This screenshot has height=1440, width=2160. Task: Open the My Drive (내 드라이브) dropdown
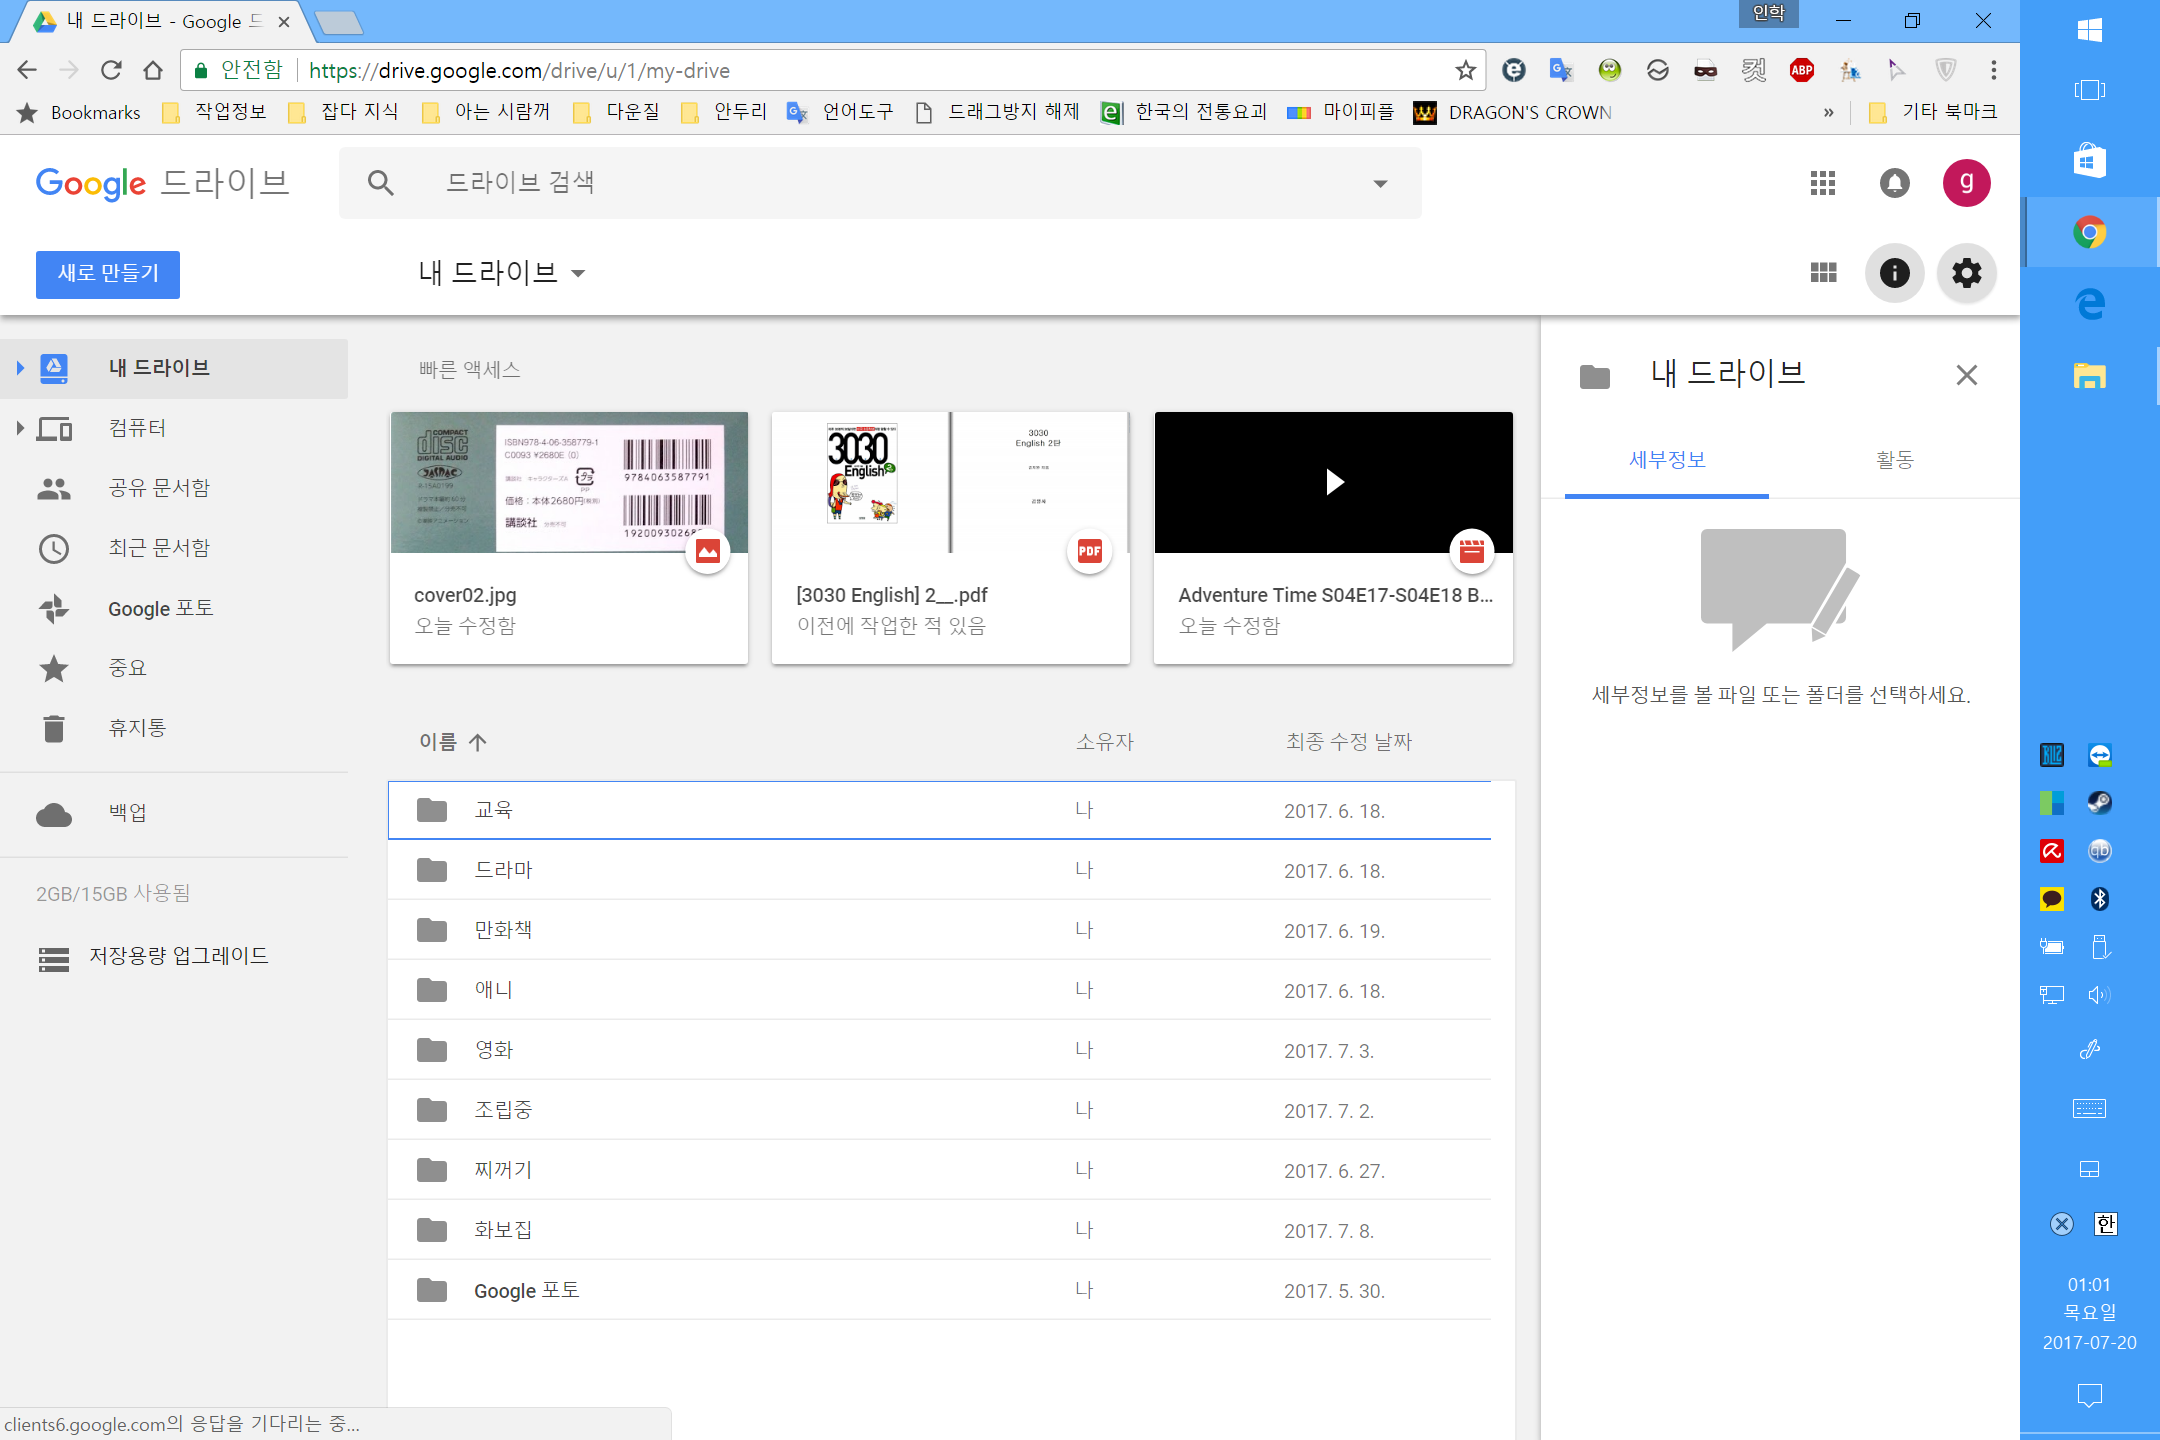[x=502, y=273]
